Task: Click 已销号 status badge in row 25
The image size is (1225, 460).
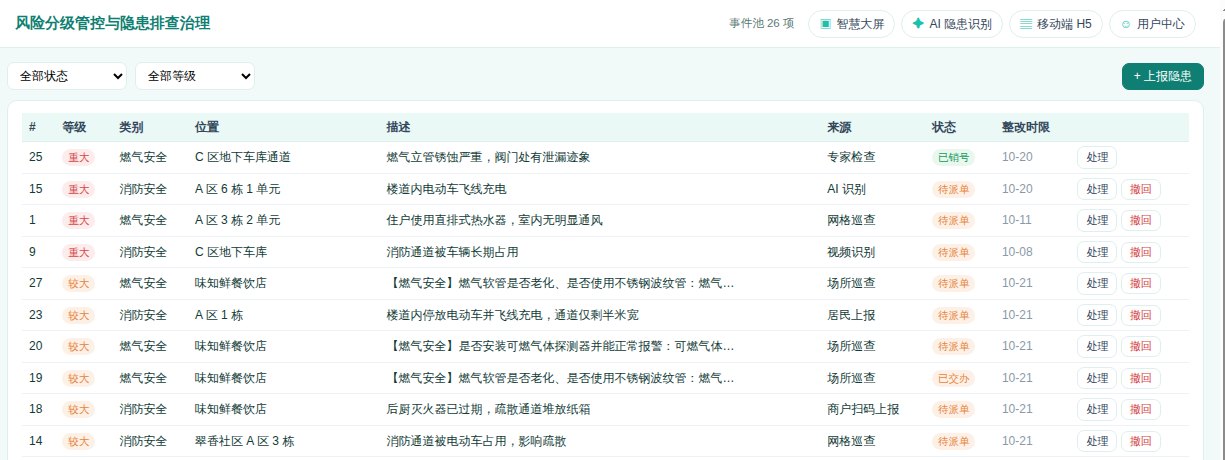Action: [x=953, y=157]
